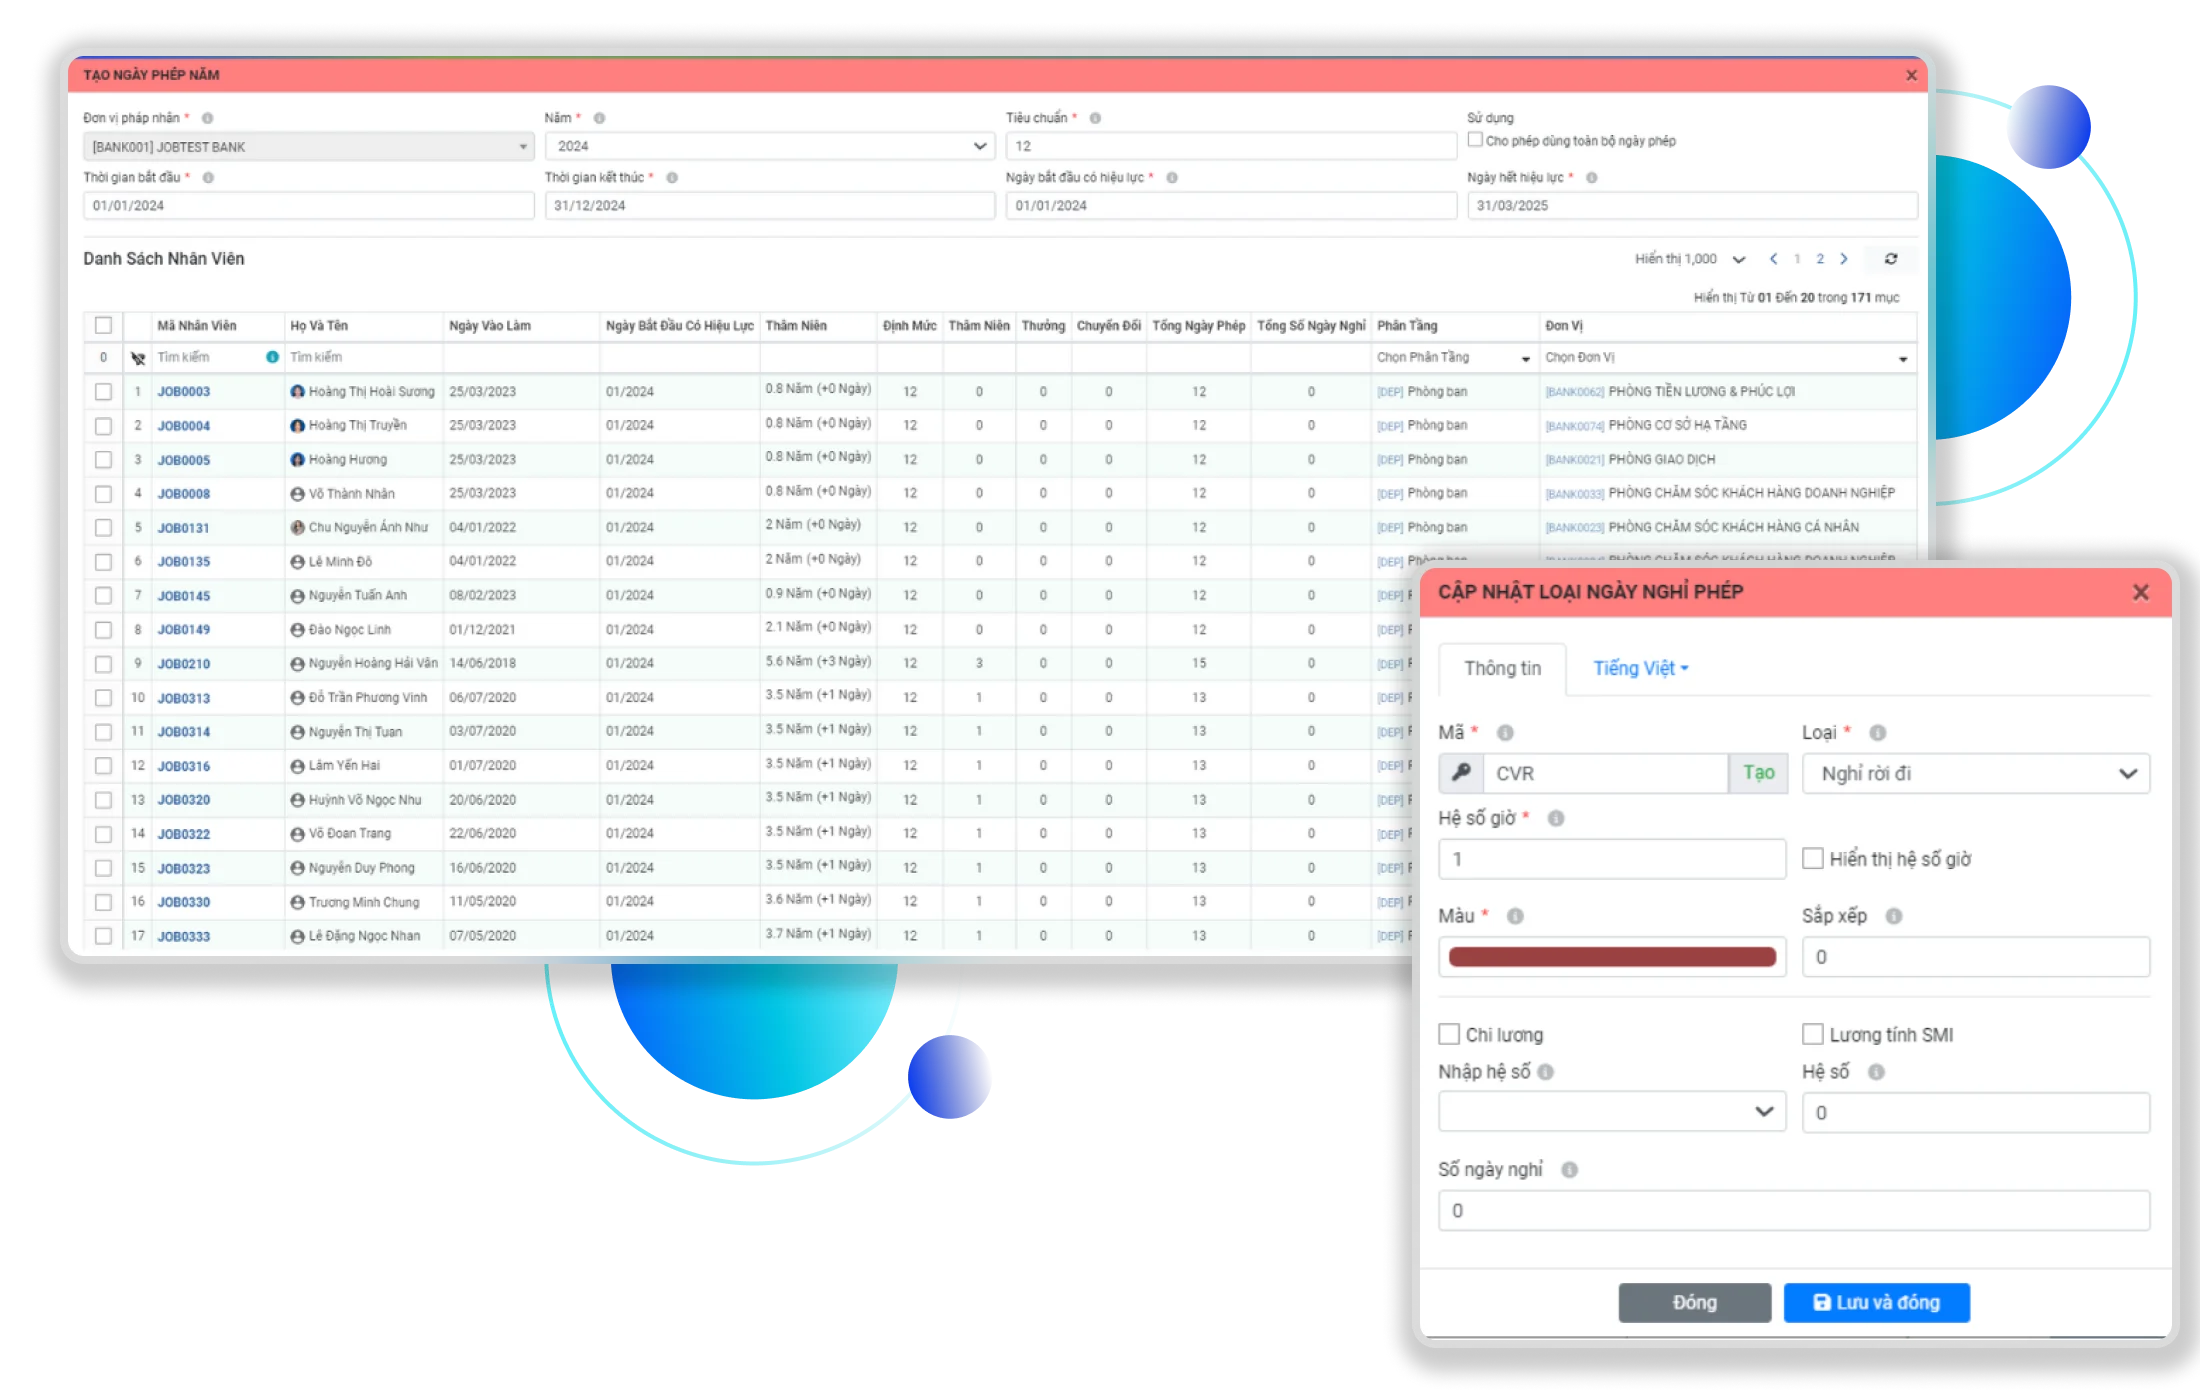Viewport: 2200px width, 1400px height.
Task: Open the Đơn vị pháp nhân dropdown
Action: [308, 147]
